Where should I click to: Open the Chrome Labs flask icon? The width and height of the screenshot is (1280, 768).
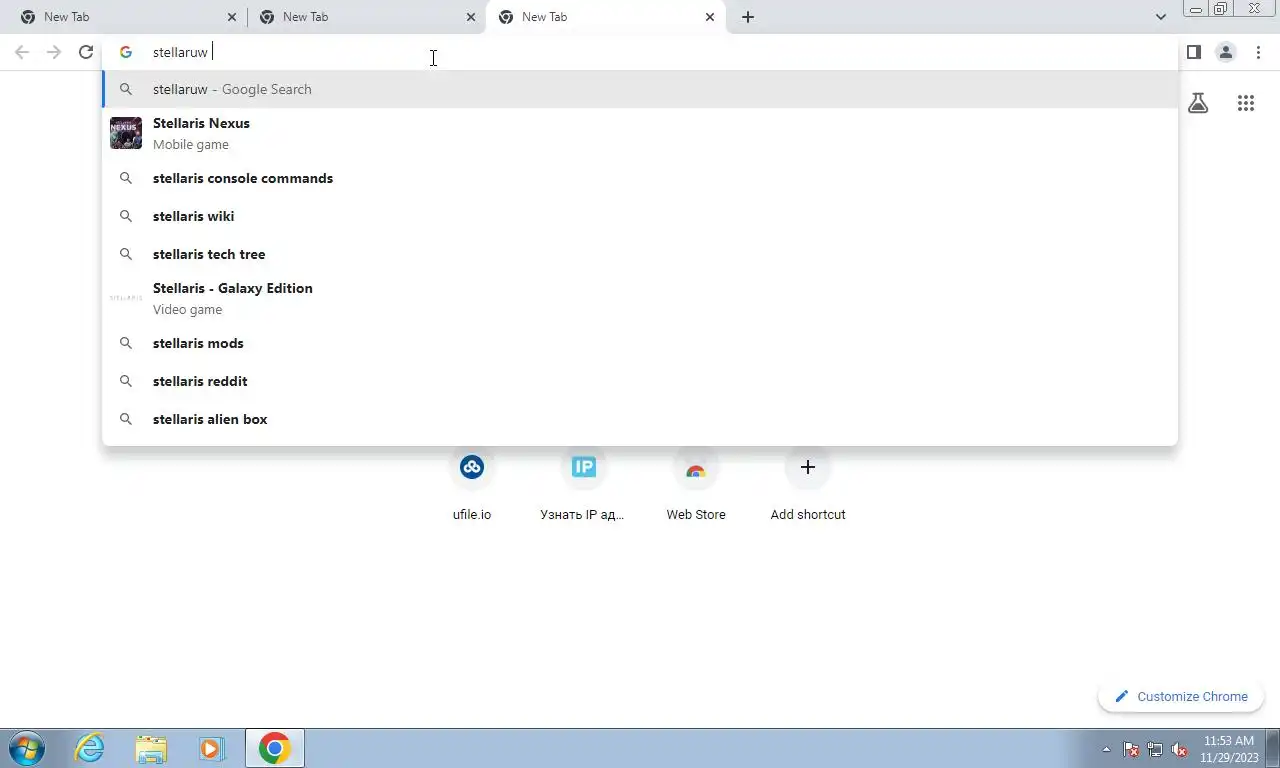(x=1198, y=103)
